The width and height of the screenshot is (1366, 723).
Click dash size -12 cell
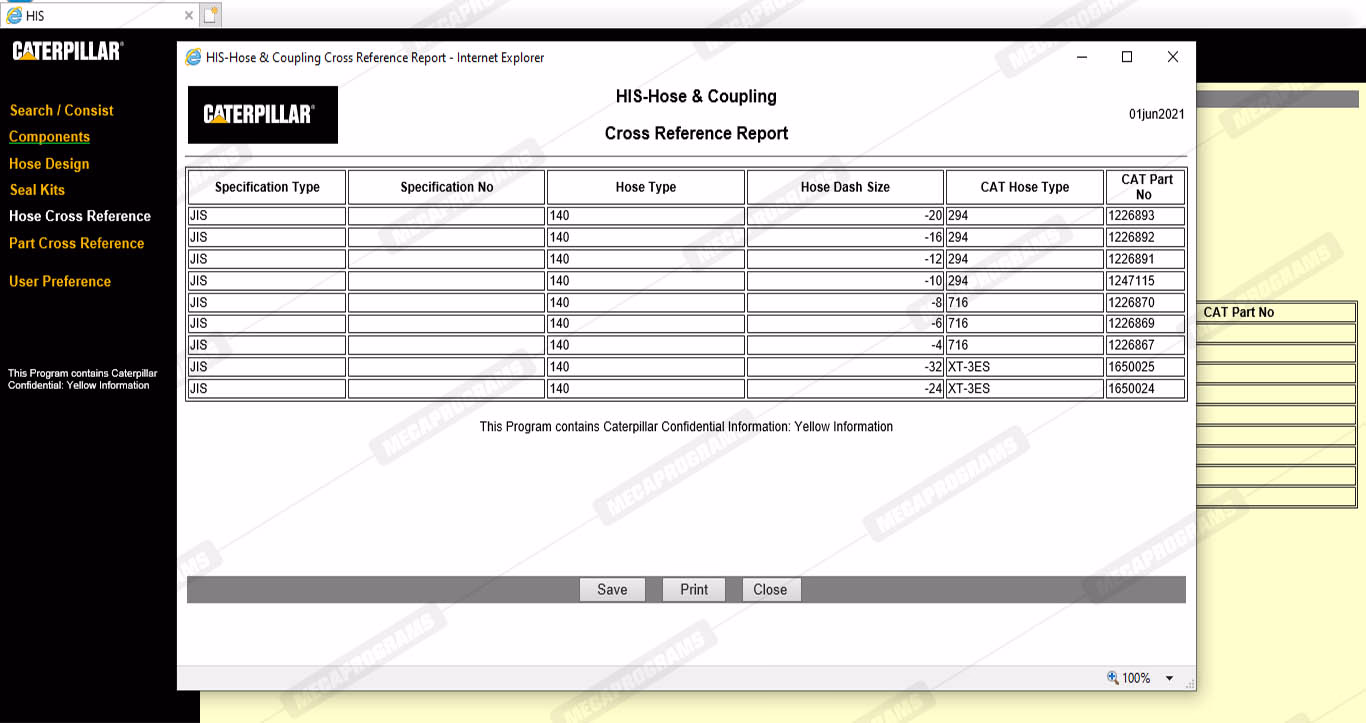coord(845,259)
